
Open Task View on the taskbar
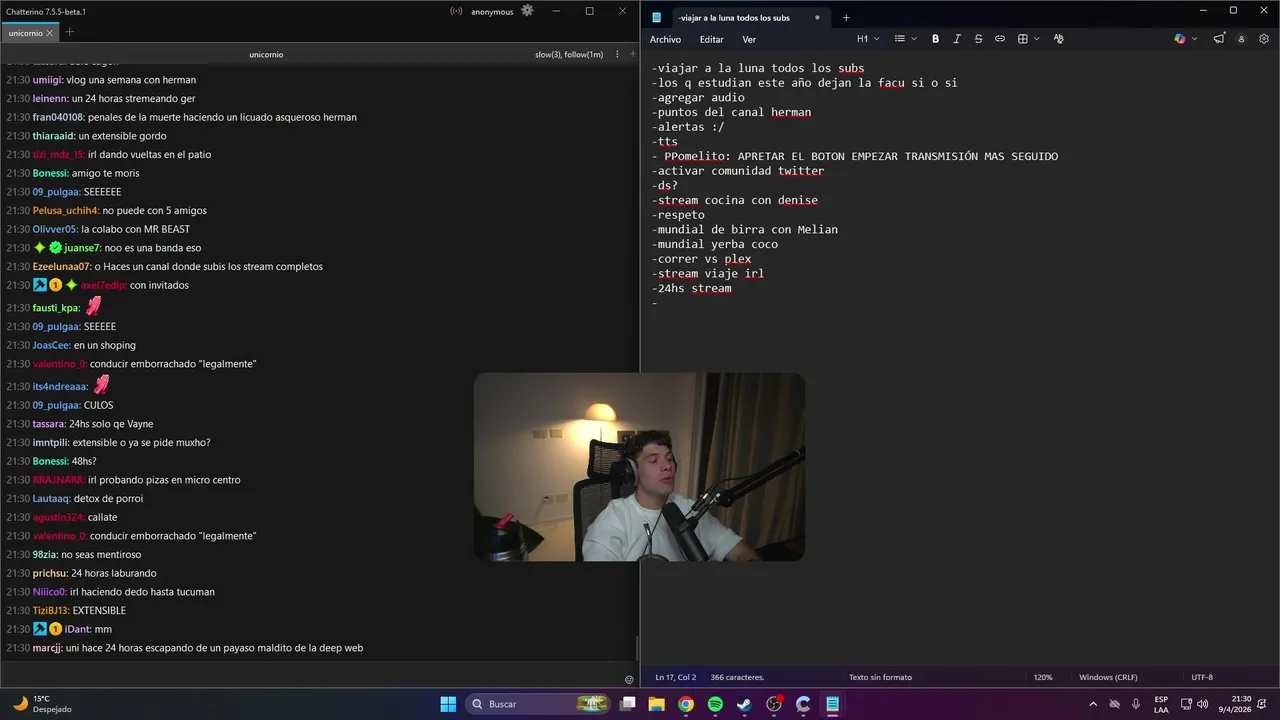[627, 704]
